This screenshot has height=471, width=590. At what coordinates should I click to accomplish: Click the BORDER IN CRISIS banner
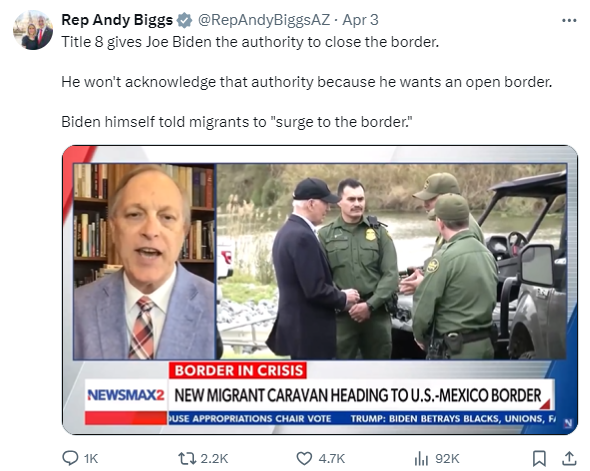click(x=238, y=370)
